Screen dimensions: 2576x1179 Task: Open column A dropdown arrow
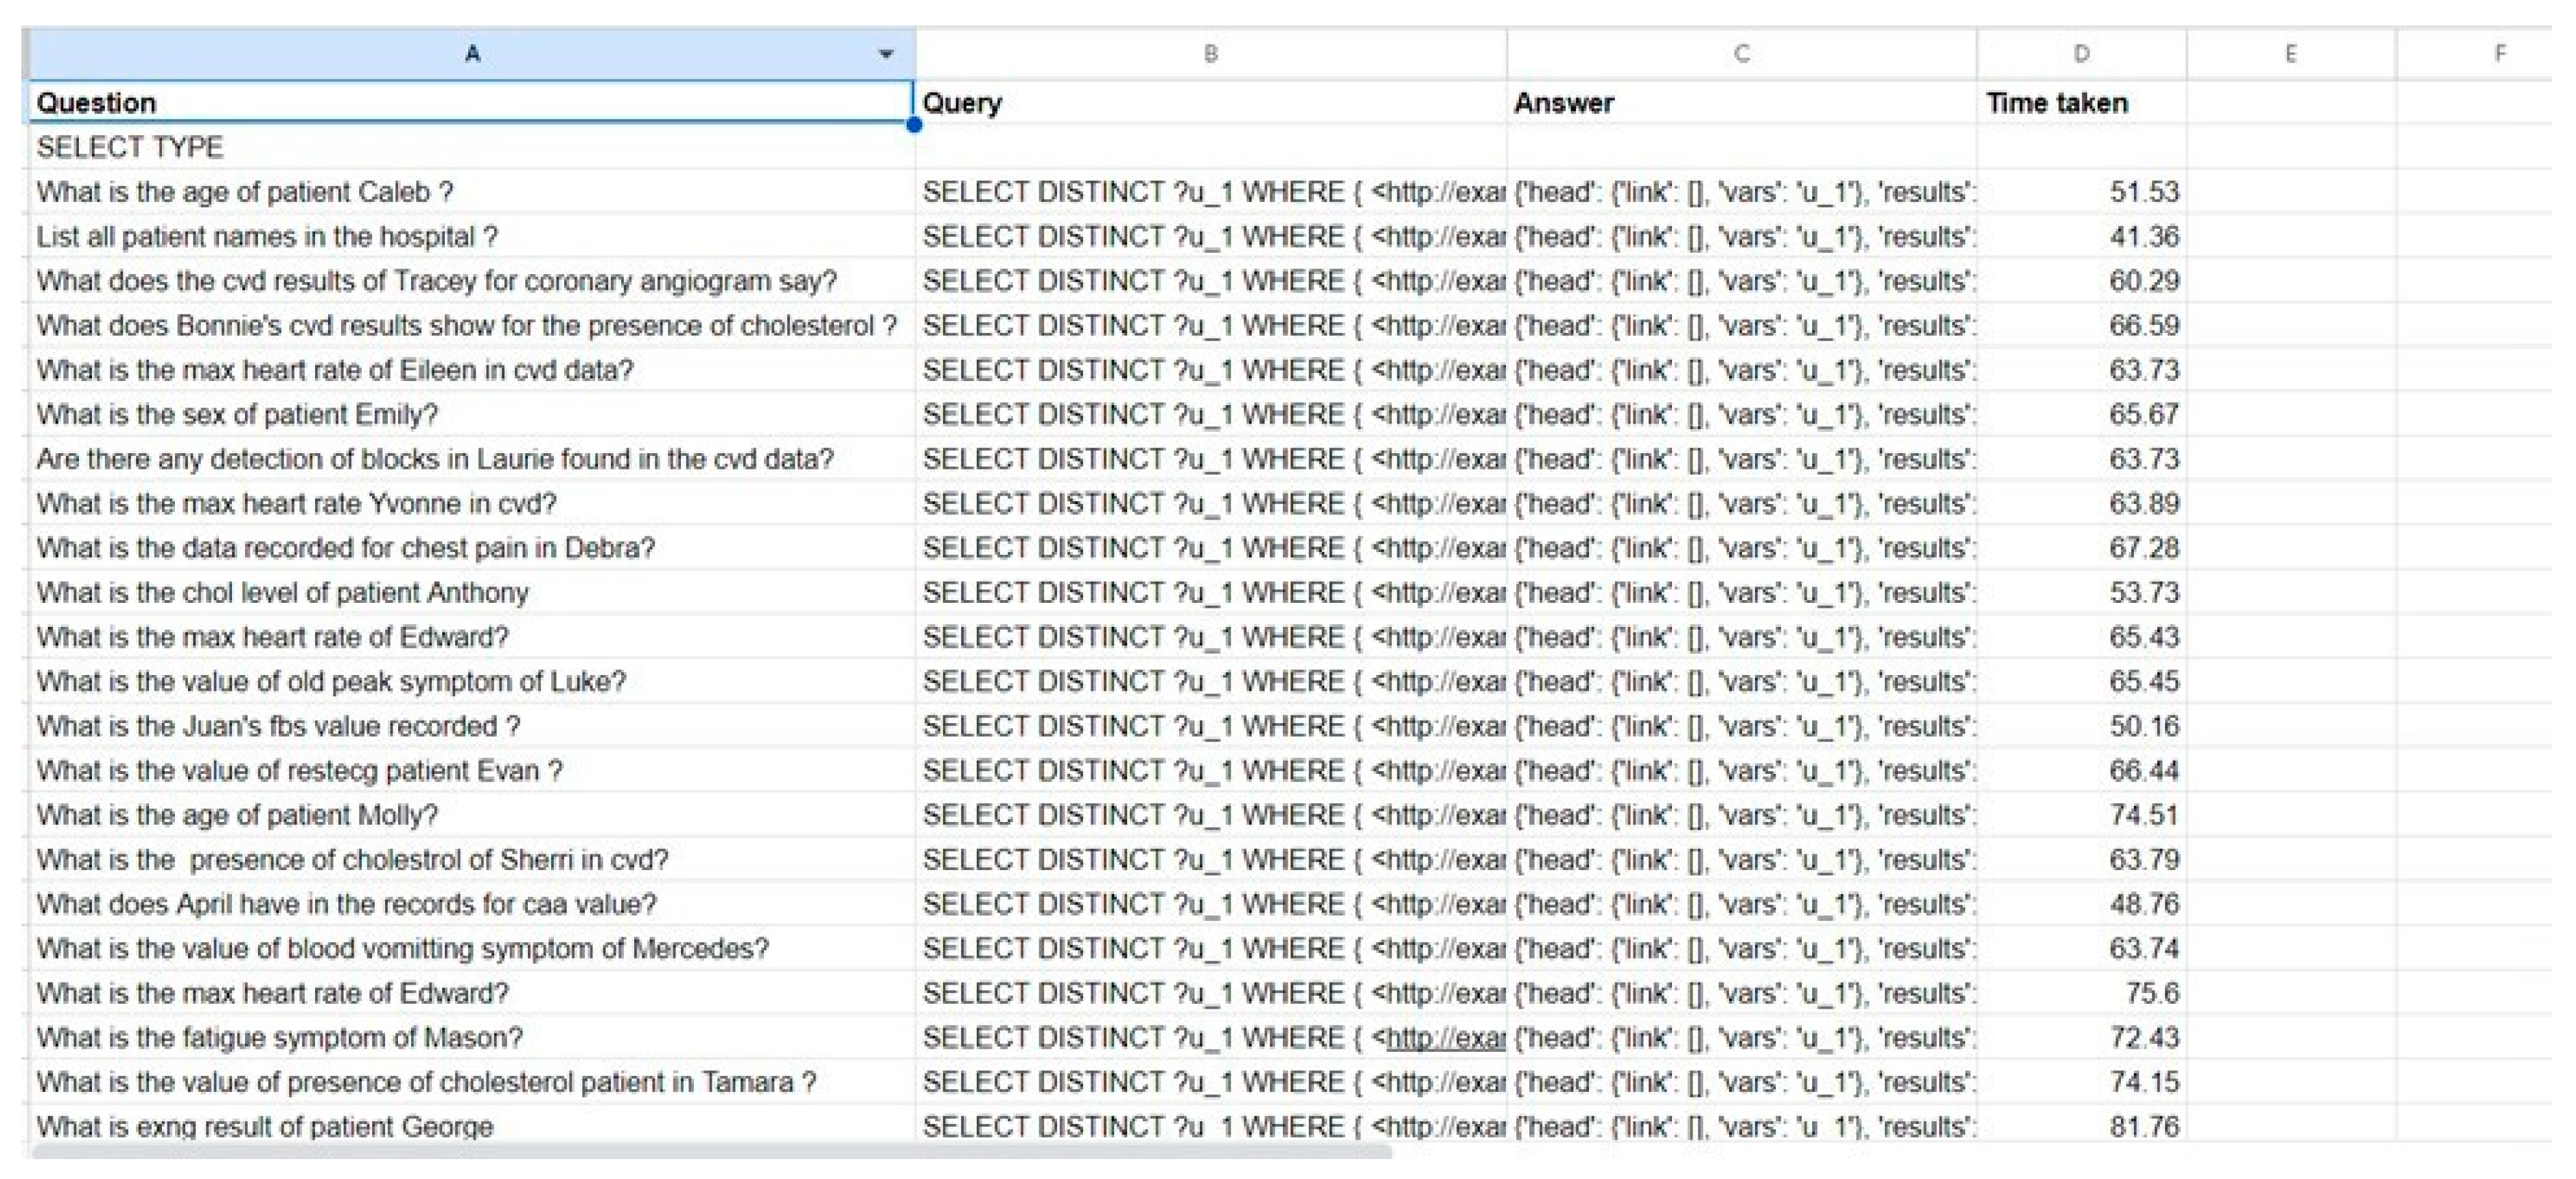[885, 54]
